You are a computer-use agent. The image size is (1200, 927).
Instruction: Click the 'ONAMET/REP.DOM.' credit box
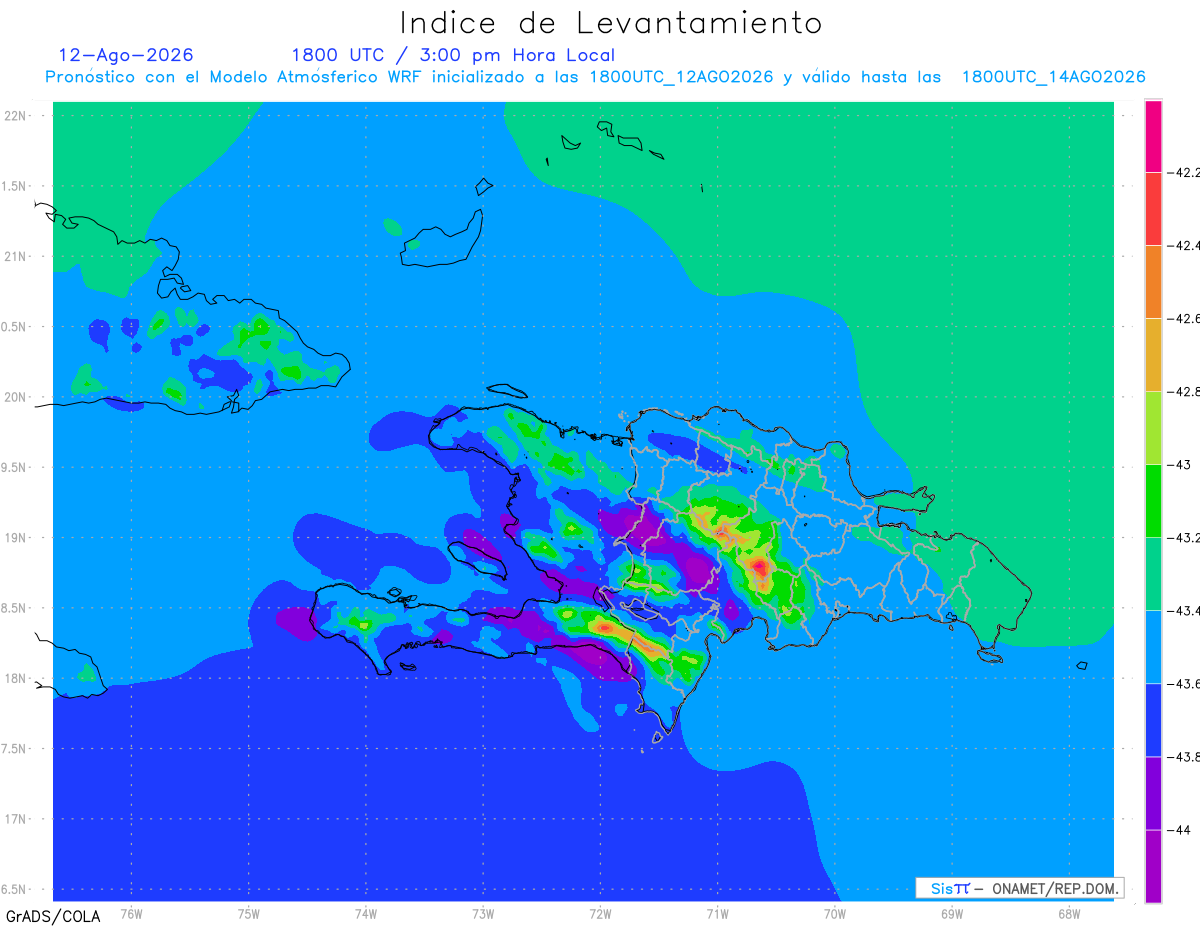[x=1019, y=888]
